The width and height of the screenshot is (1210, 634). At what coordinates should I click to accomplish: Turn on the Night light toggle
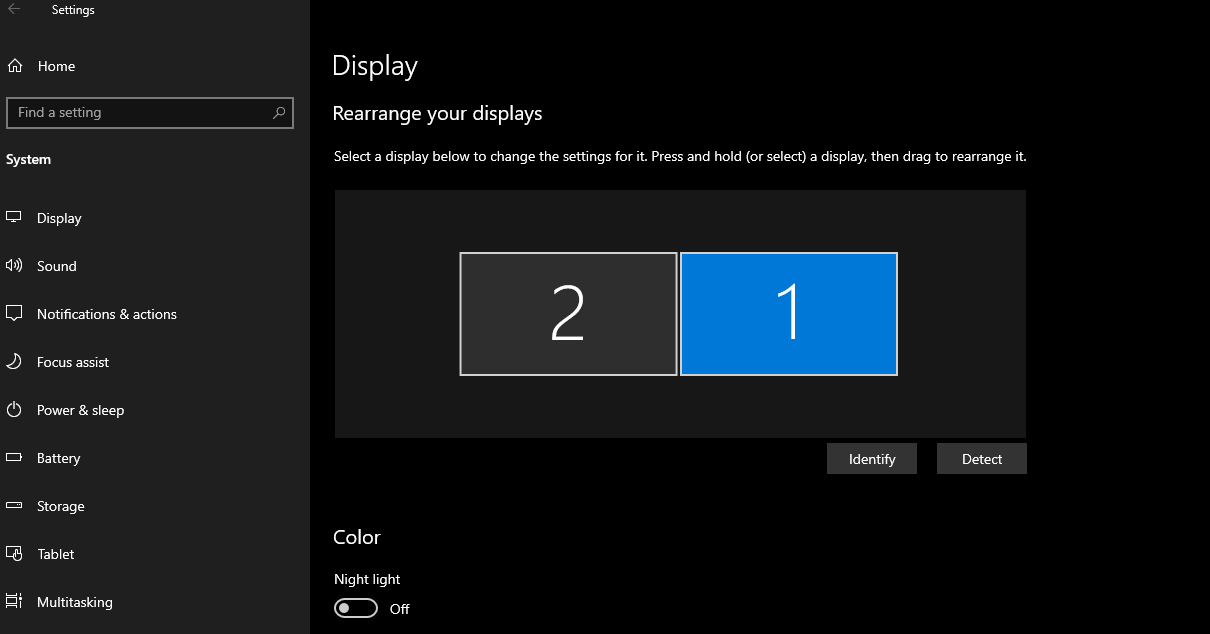(x=356, y=608)
